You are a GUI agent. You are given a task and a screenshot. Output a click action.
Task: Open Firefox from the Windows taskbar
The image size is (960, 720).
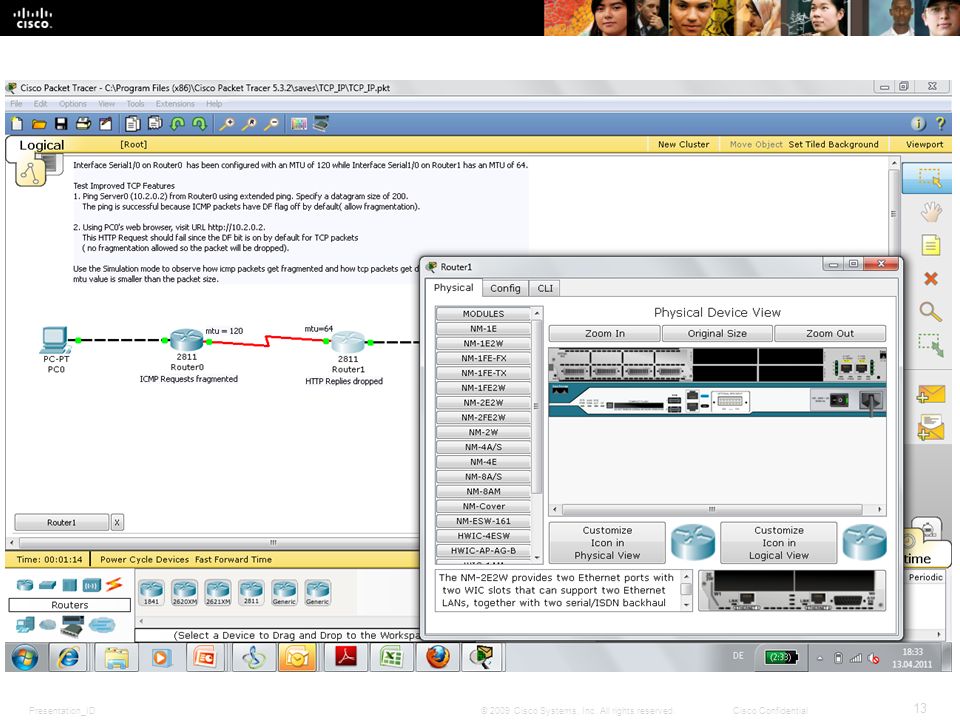coord(437,658)
